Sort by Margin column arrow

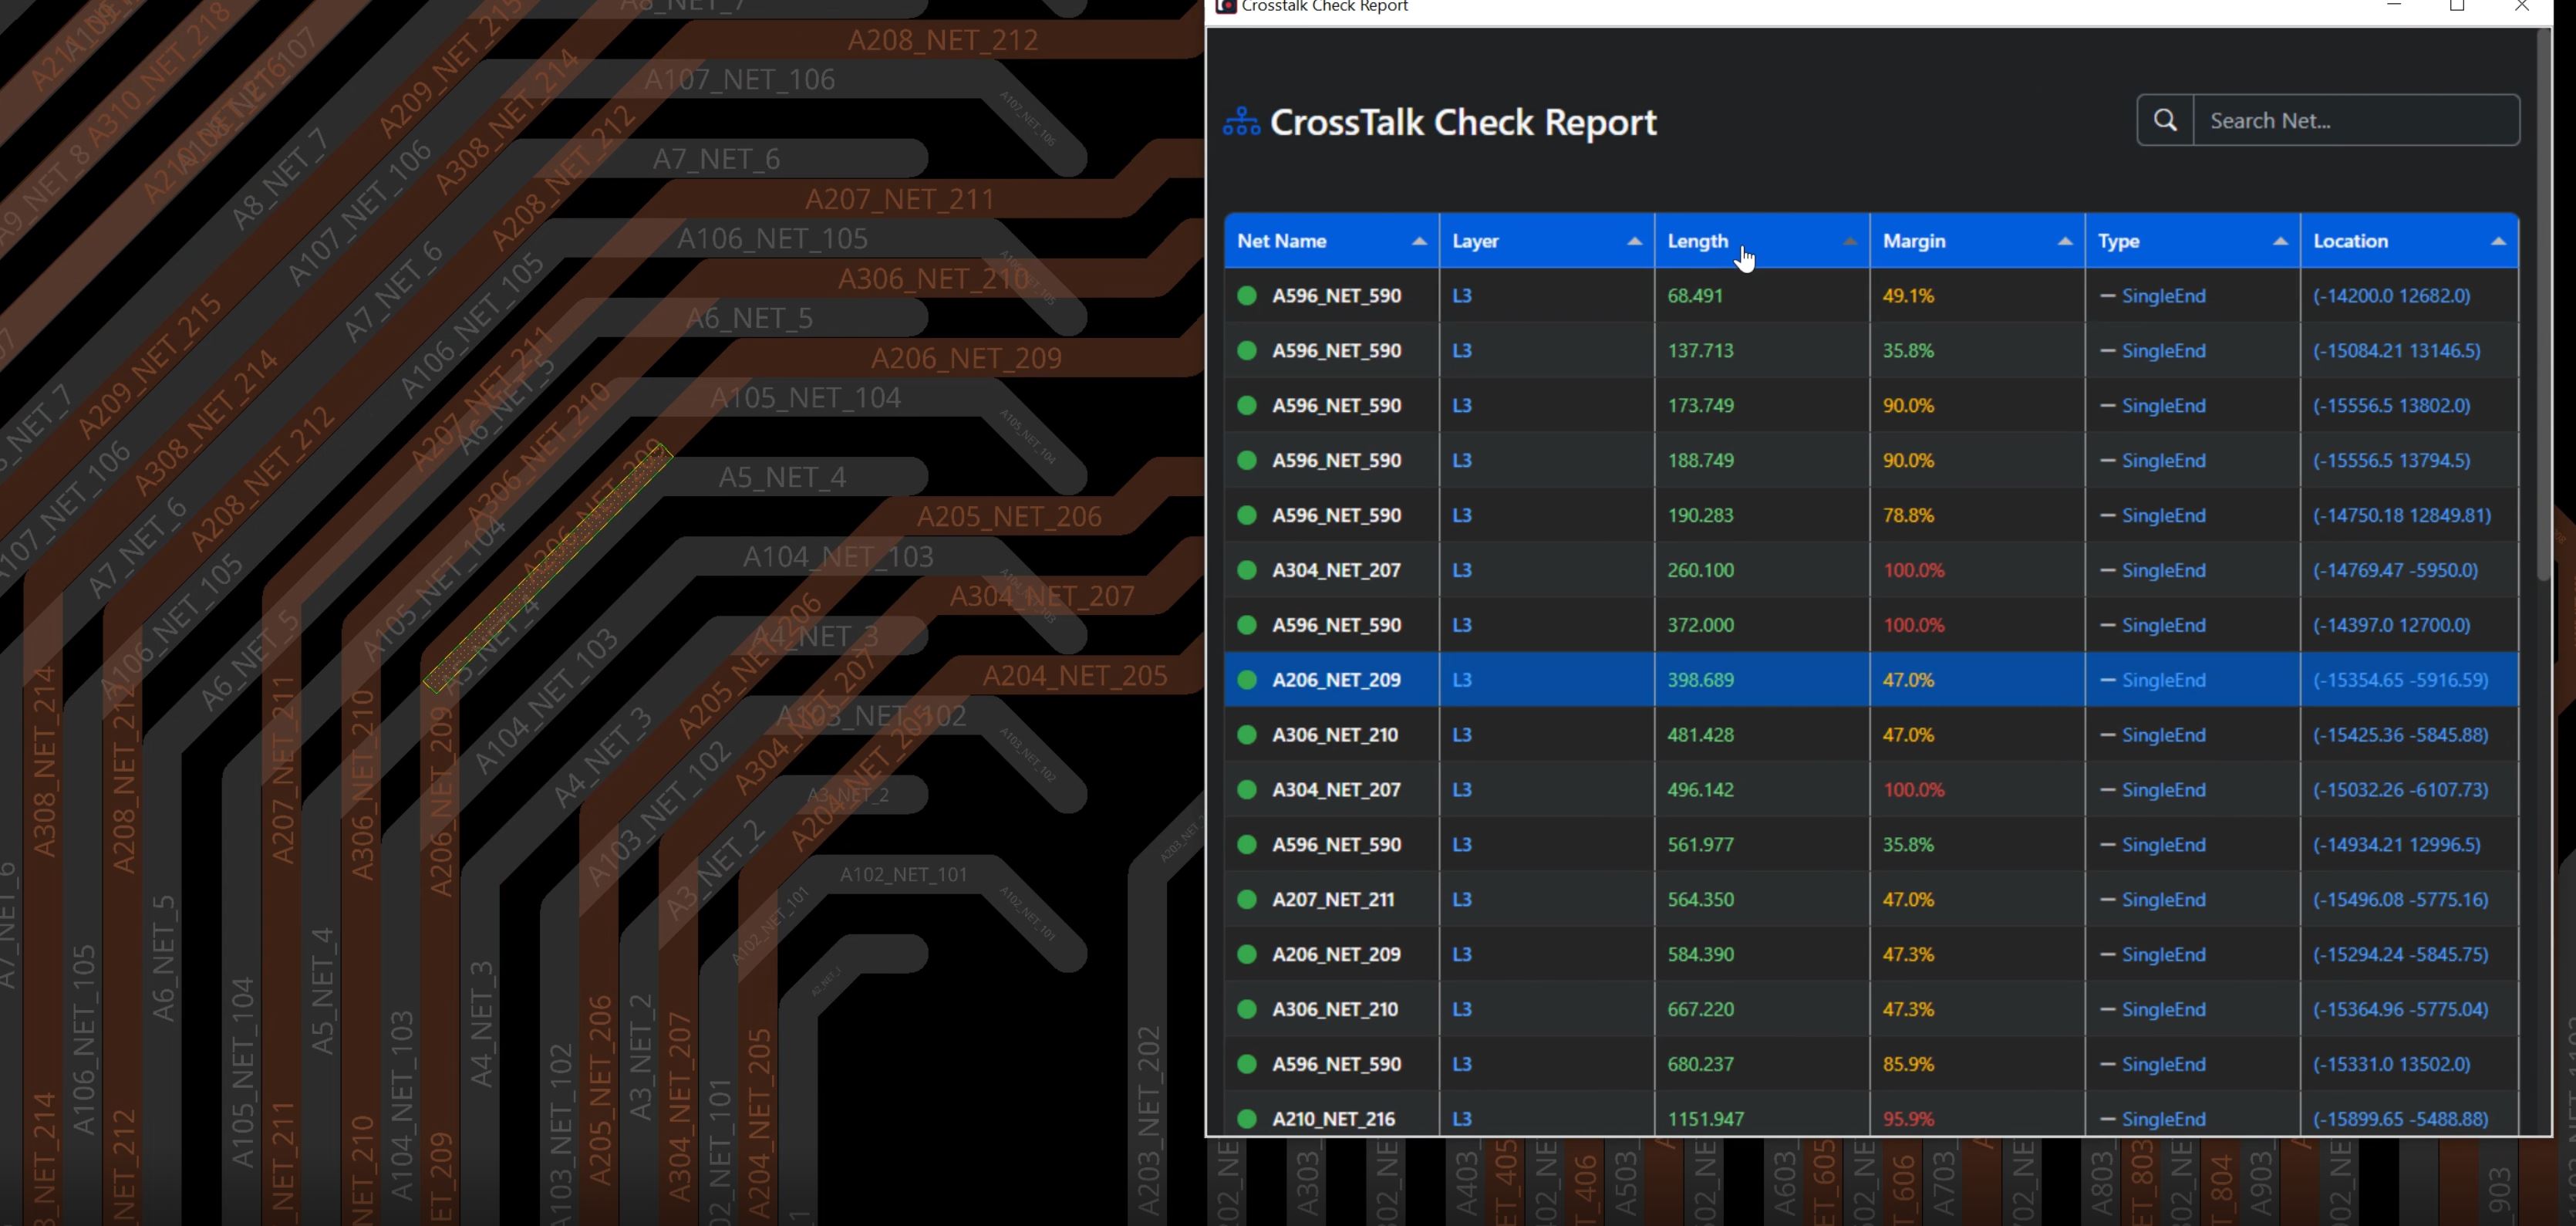click(x=2064, y=241)
